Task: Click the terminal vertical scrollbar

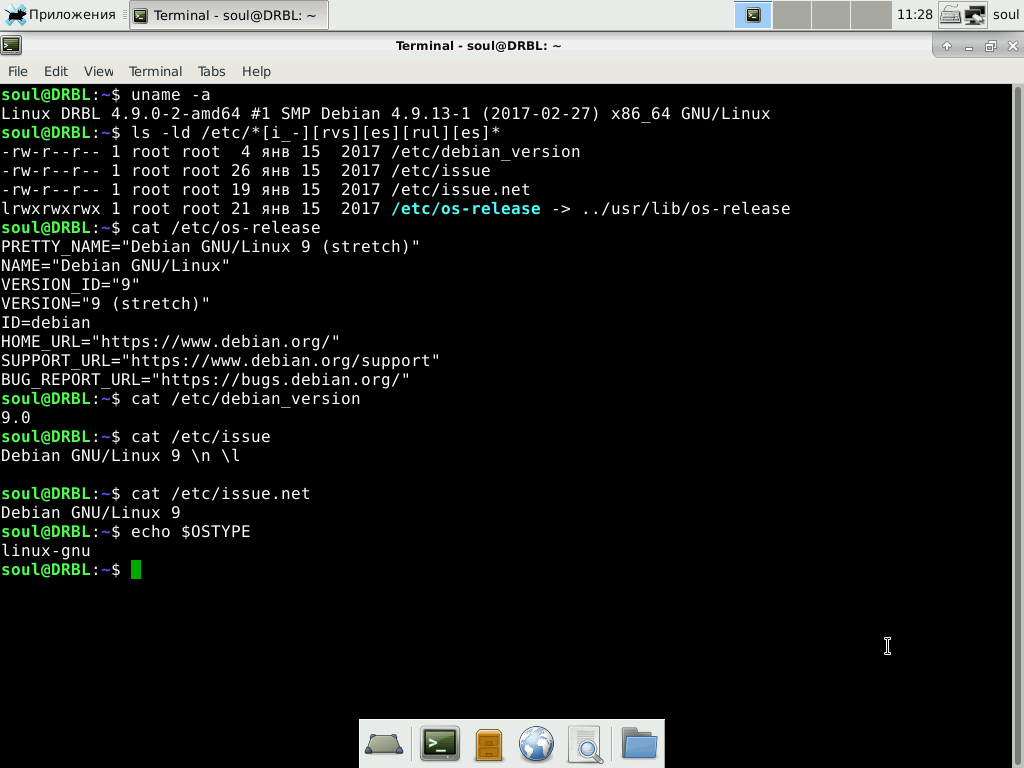Action: [x=1017, y=425]
